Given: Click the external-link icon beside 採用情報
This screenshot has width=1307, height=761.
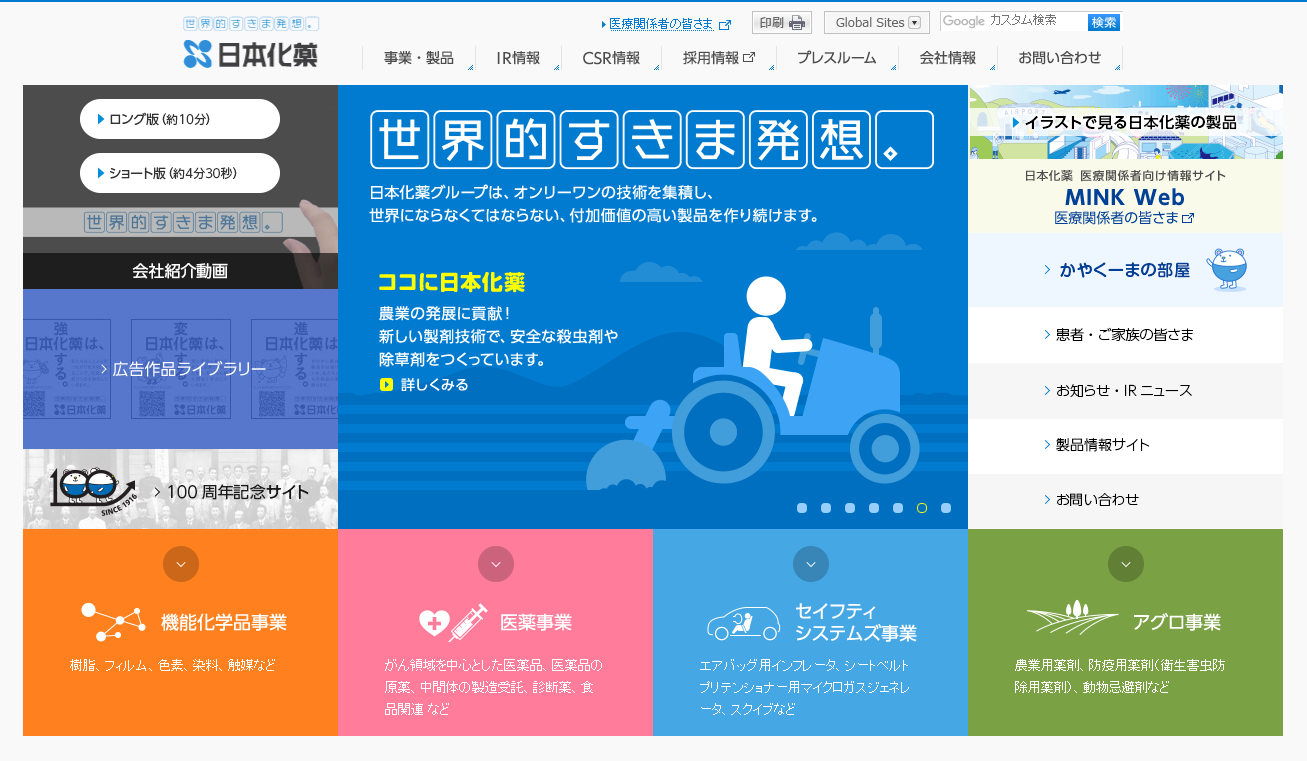Looking at the screenshot, I should click(x=750, y=58).
